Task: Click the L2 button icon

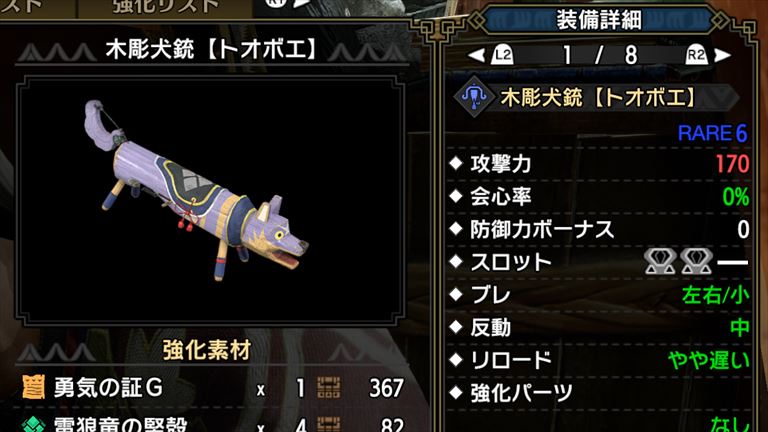Action: coord(502,55)
